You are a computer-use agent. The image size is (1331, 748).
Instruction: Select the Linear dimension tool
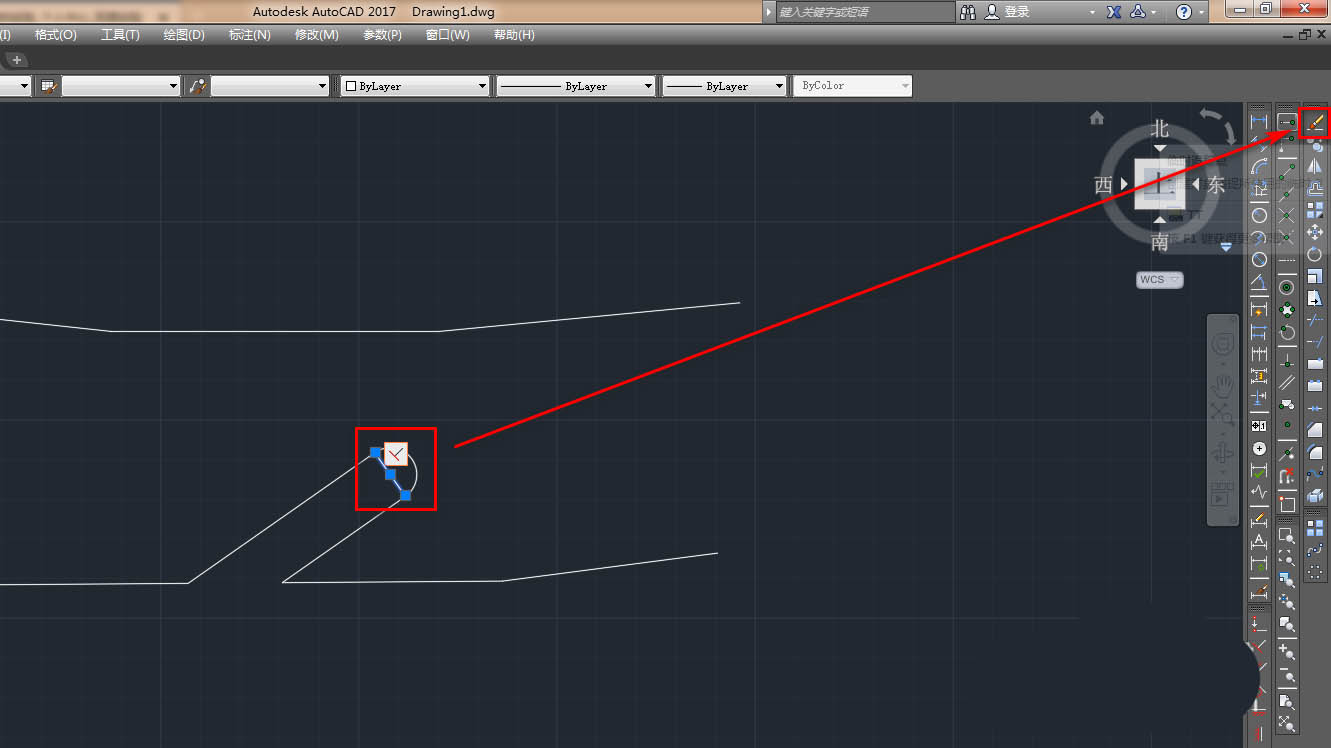pyautogui.click(x=1259, y=122)
